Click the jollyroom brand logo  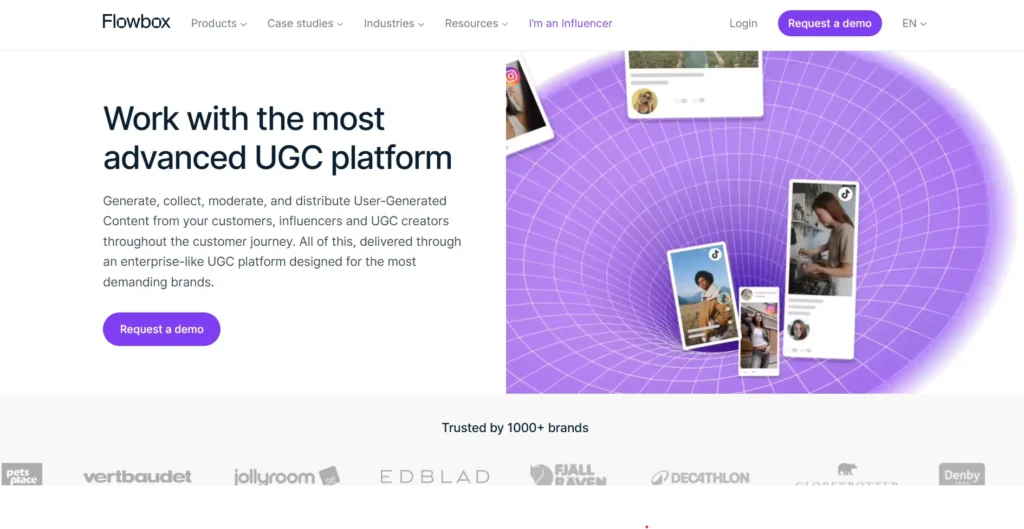tap(287, 476)
